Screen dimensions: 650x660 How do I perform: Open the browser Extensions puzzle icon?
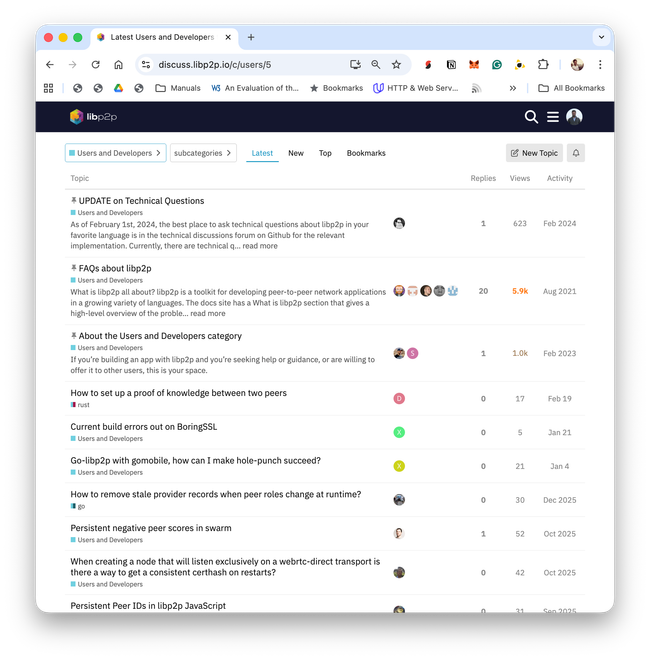pyautogui.click(x=543, y=64)
